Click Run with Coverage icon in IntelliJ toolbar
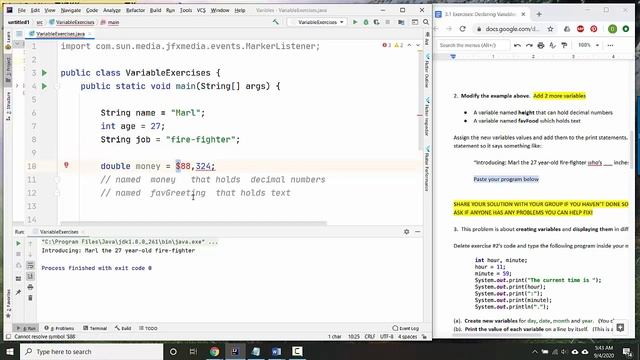Screen dimensions: 640x360 click(x=376, y=22)
